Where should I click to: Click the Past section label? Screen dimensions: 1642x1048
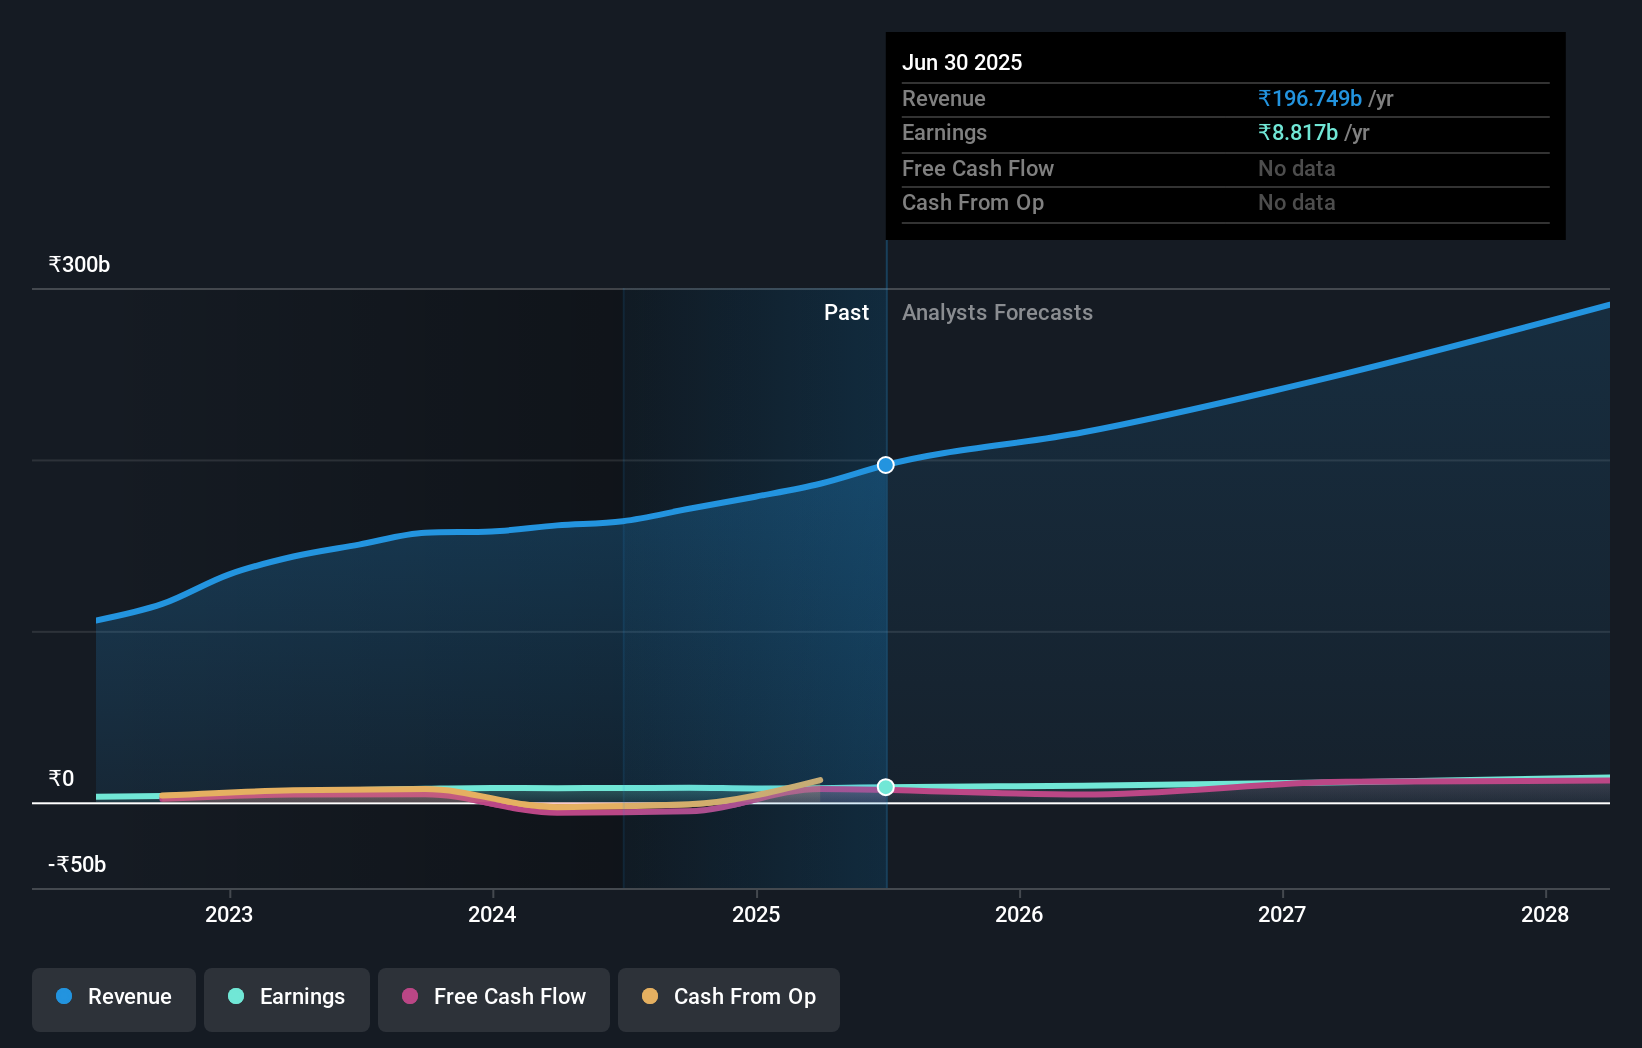click(x=846, y=312)
